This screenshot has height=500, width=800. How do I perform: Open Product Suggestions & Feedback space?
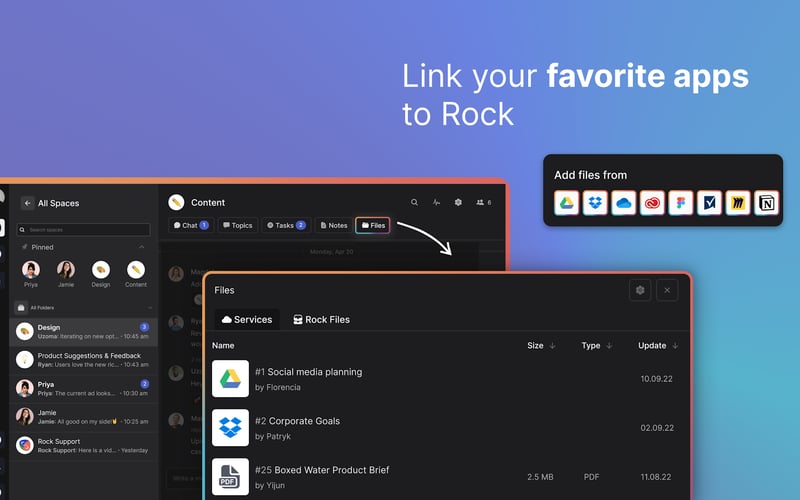[84, 360]
